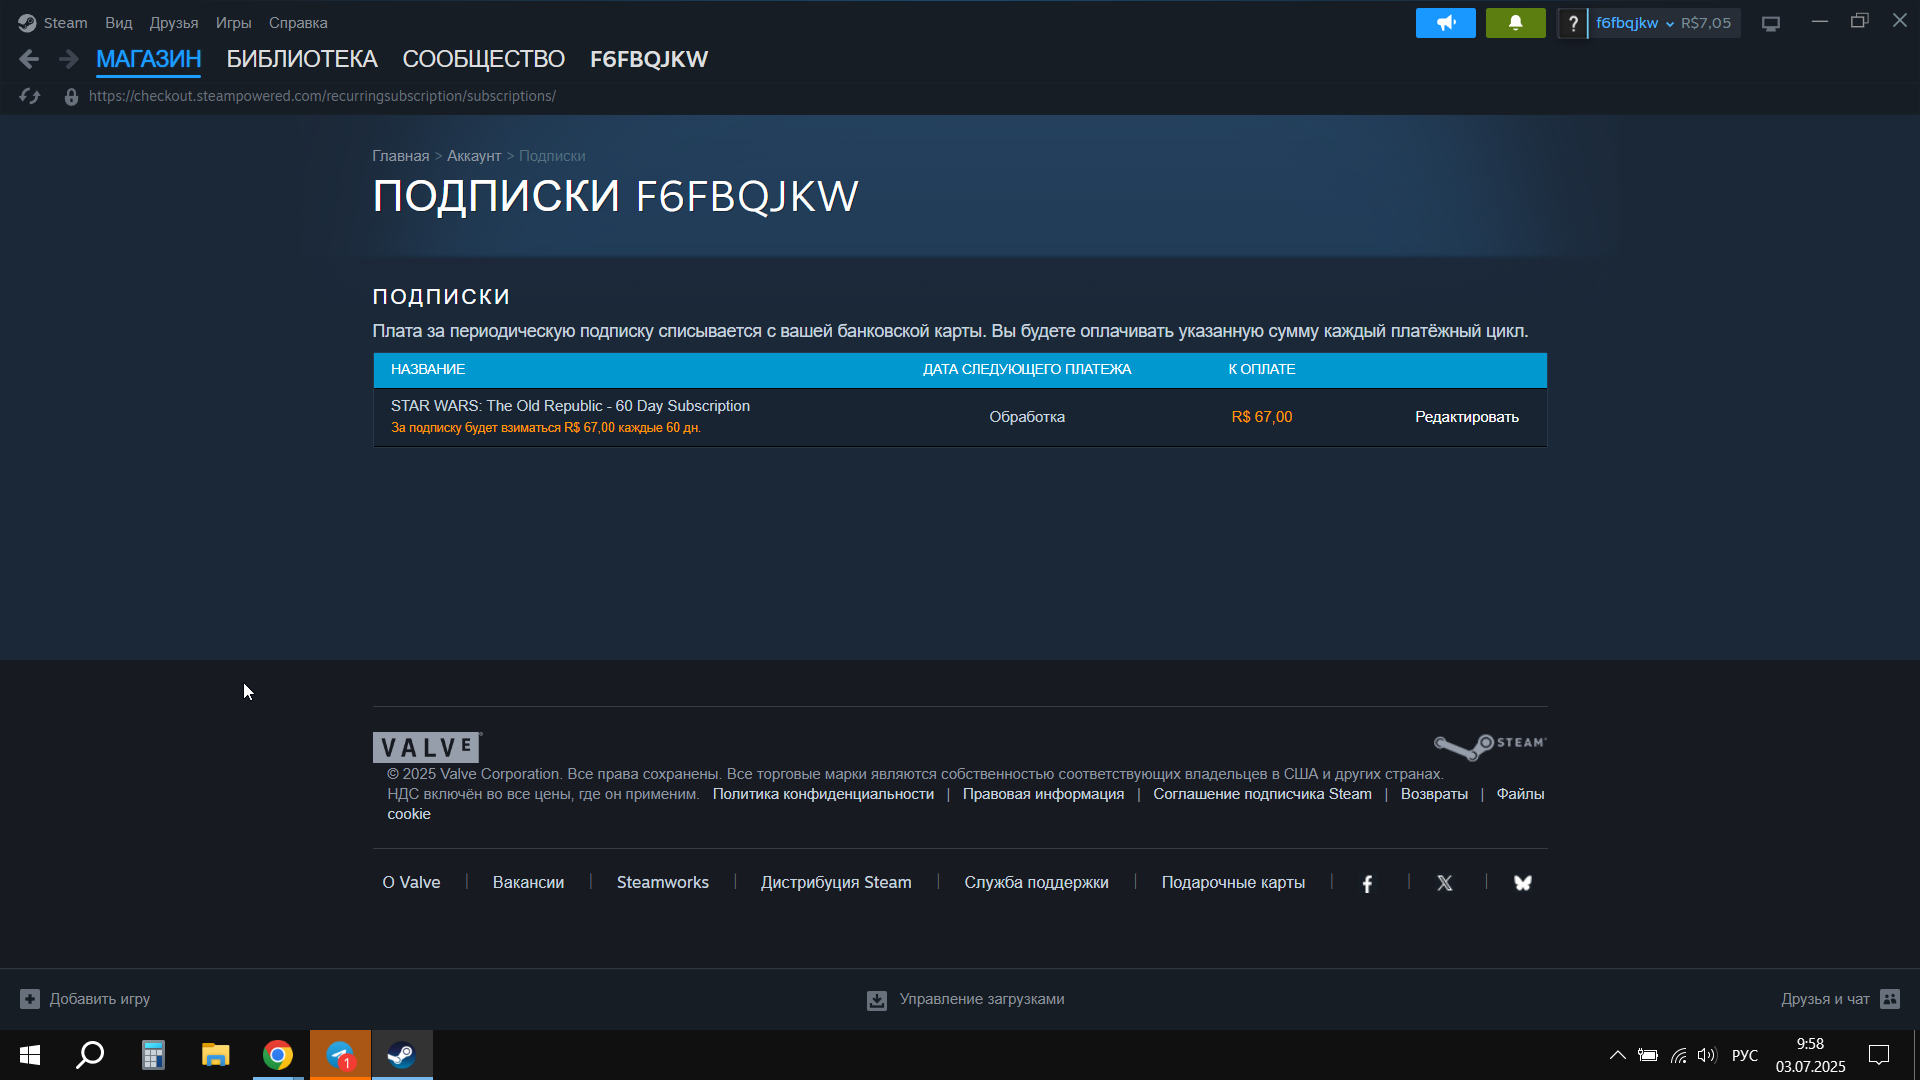Open the Вид menu
The height and width of the screenshot is (1080, 1920).
(119, 23)
